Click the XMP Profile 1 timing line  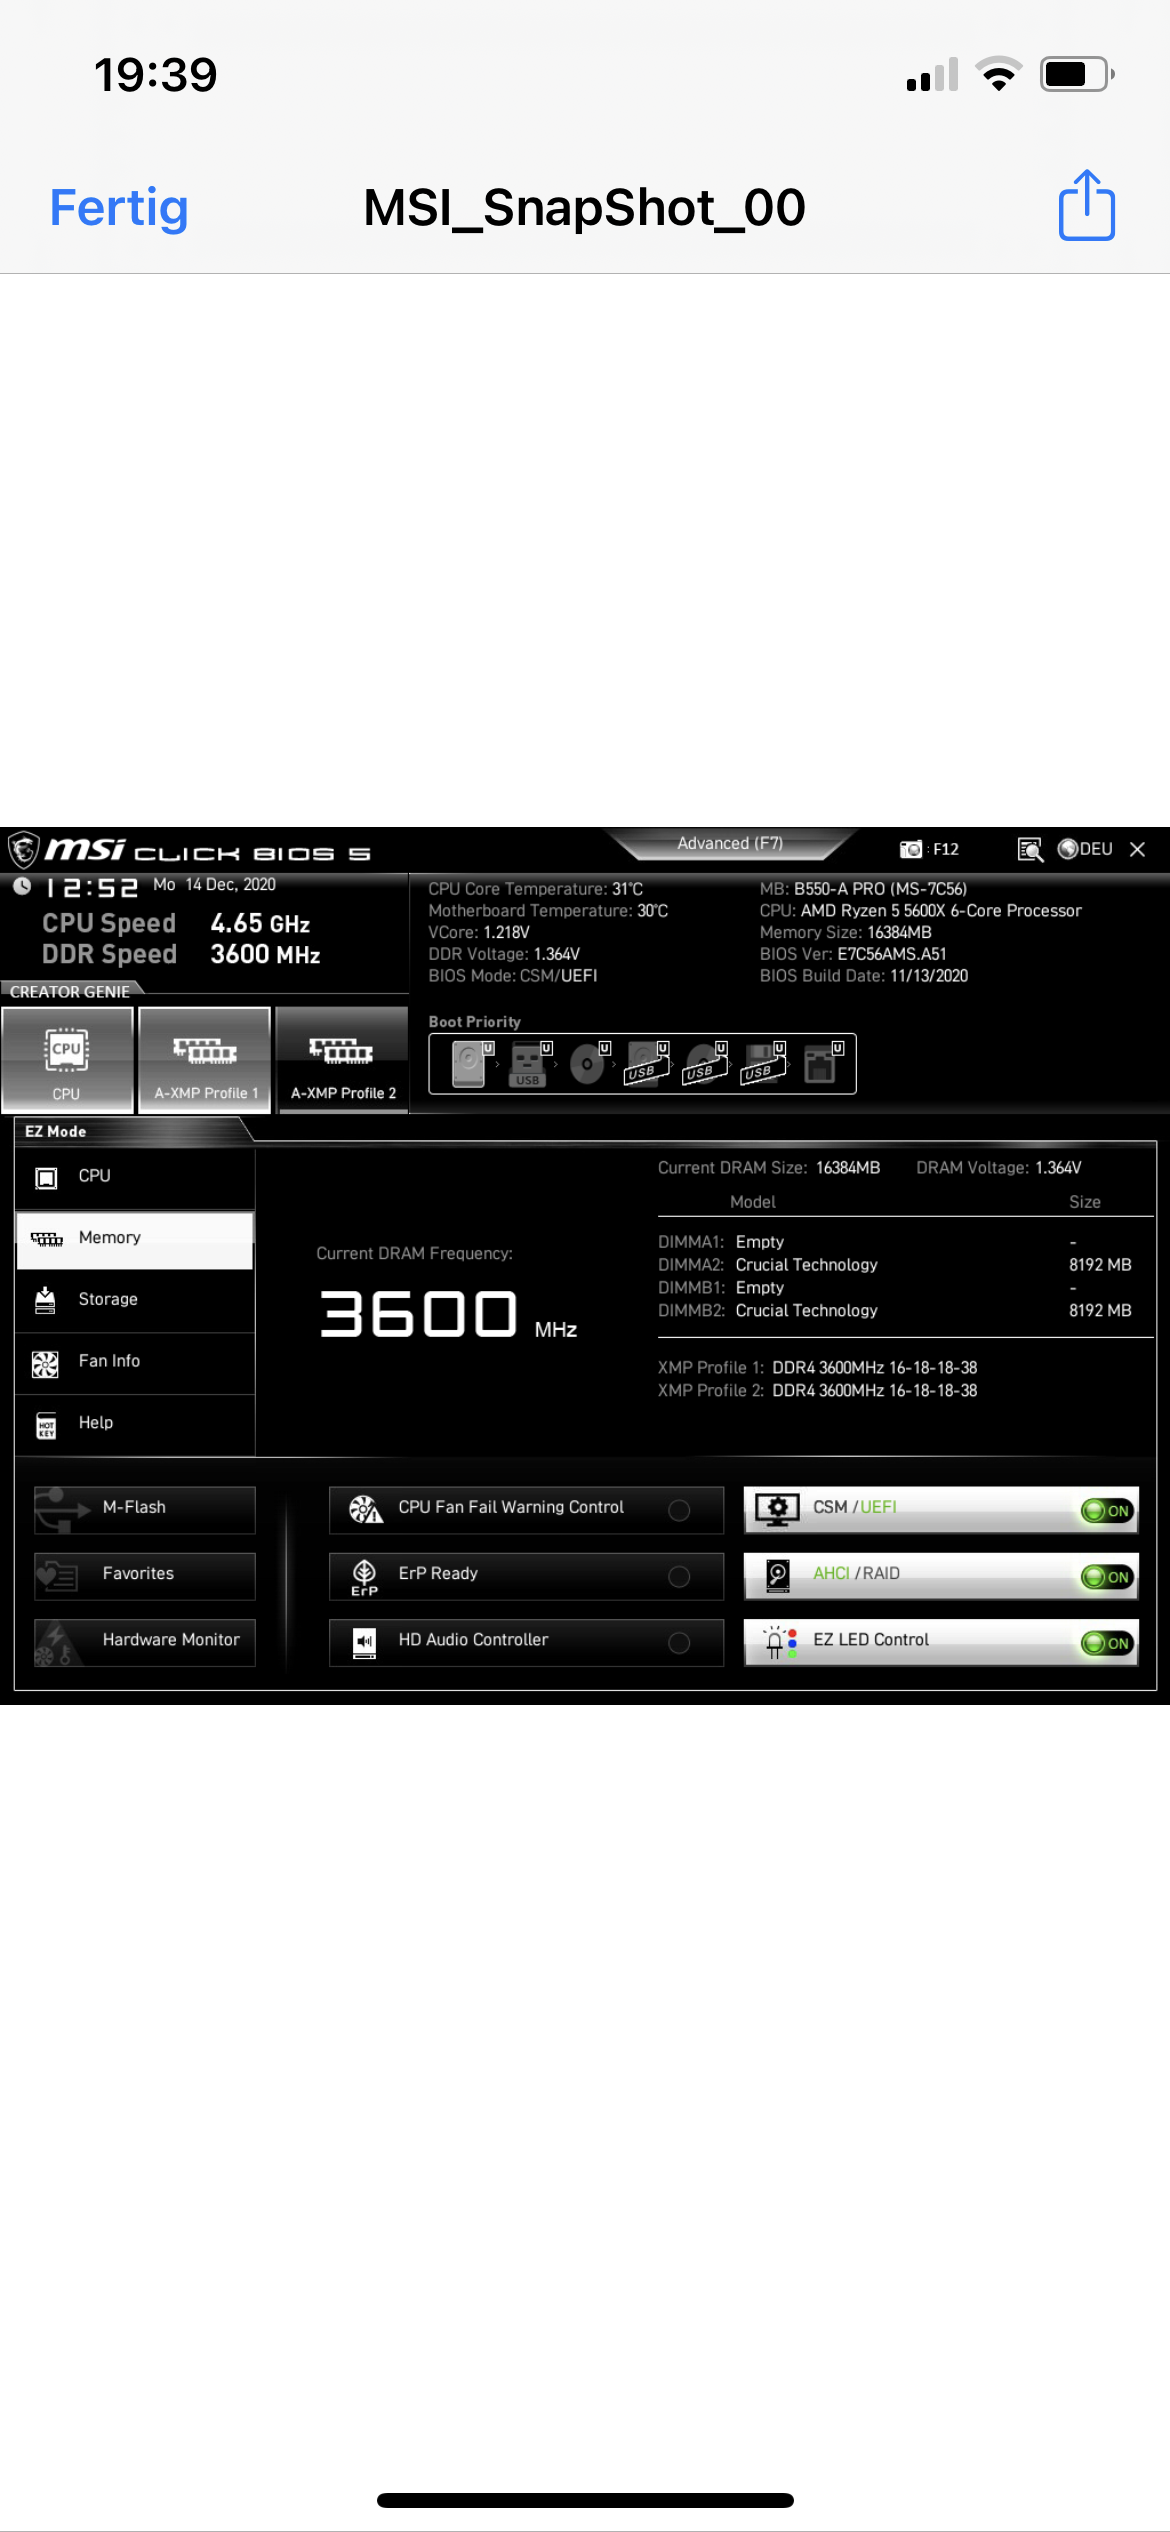817,1367
